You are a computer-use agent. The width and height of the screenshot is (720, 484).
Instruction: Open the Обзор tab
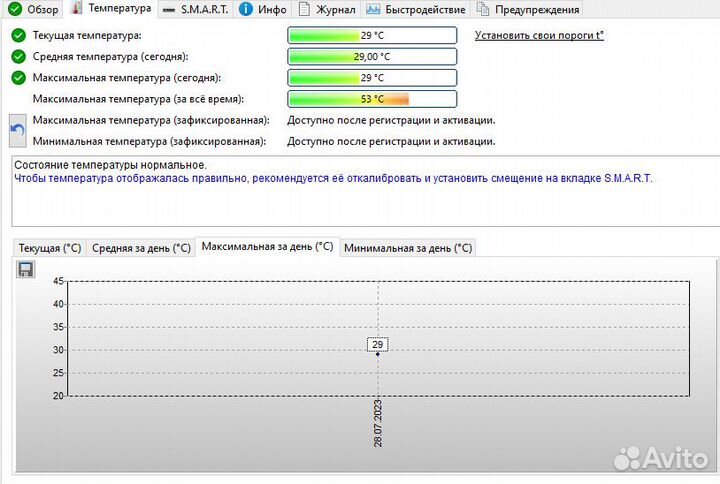33,9
